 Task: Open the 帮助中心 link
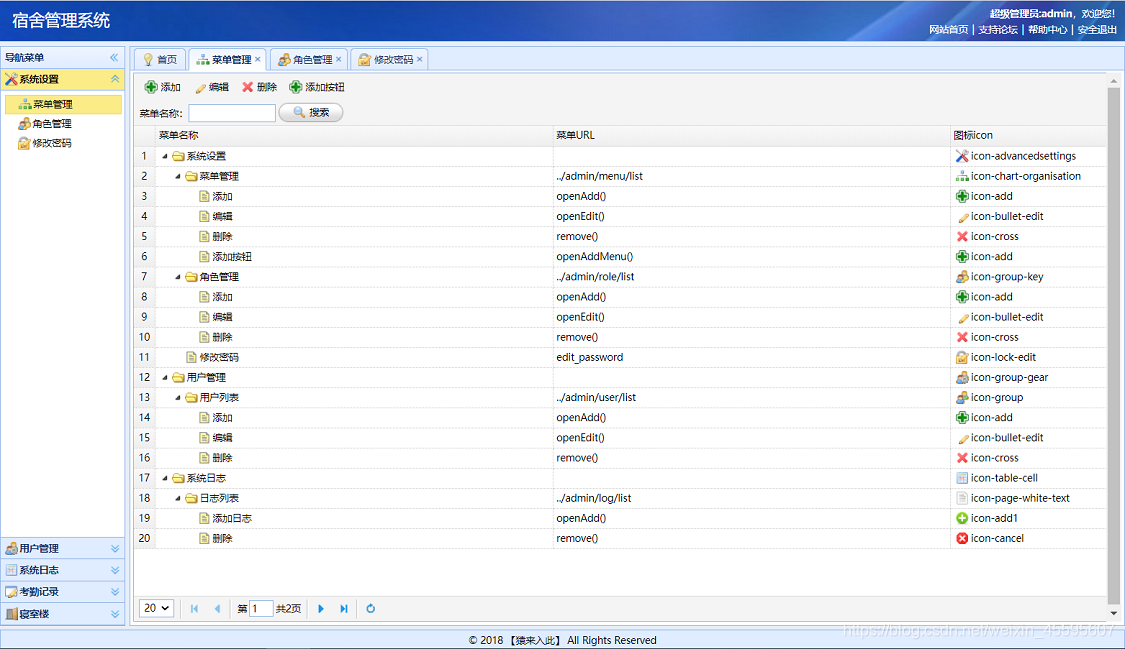[1048, 29]
